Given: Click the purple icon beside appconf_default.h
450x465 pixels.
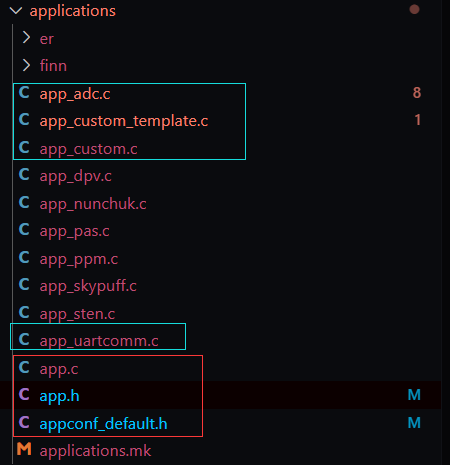Looking at the screenshot, I should 24,422.
